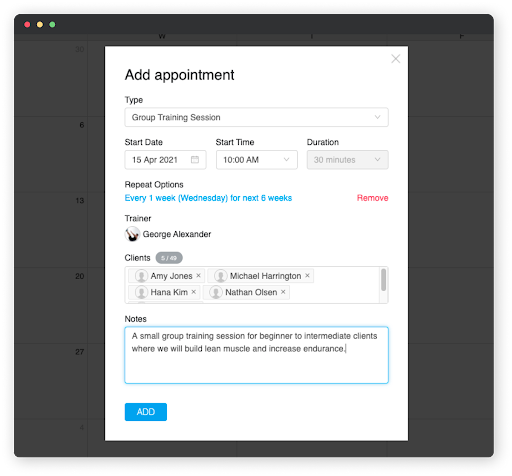Click the ADD button
512x476 pixels.
(146, 412)
